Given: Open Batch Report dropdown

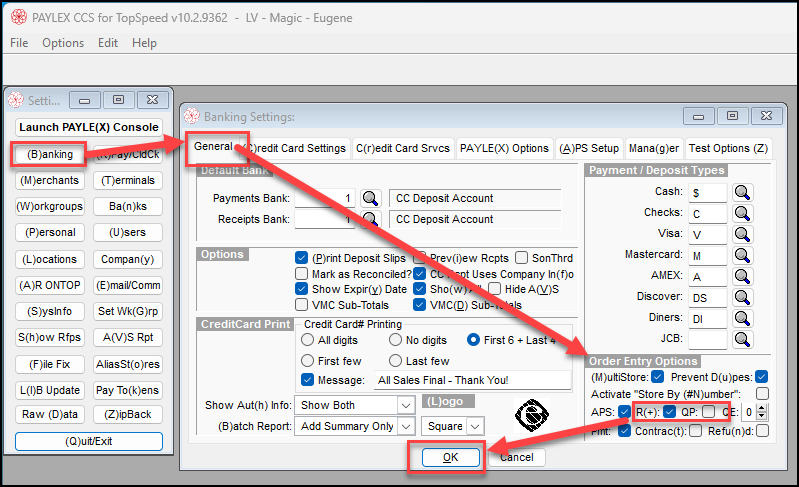Looking at the screenshot, I should pos(406,426).
